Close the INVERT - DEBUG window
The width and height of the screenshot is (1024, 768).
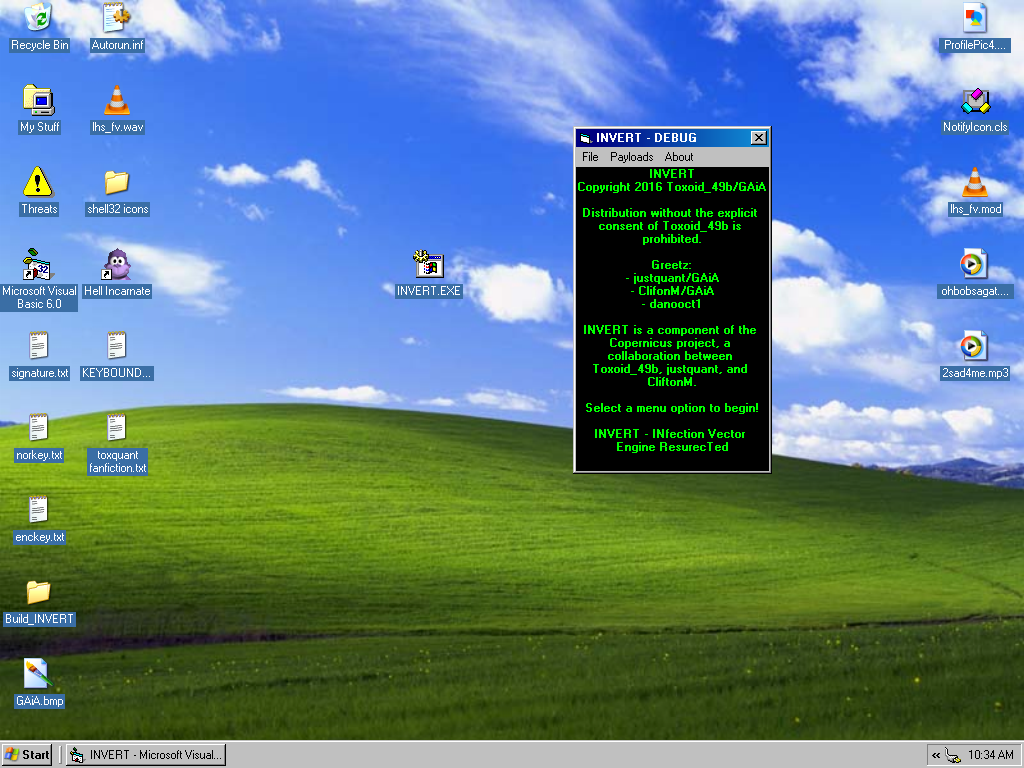pos(758,138)
